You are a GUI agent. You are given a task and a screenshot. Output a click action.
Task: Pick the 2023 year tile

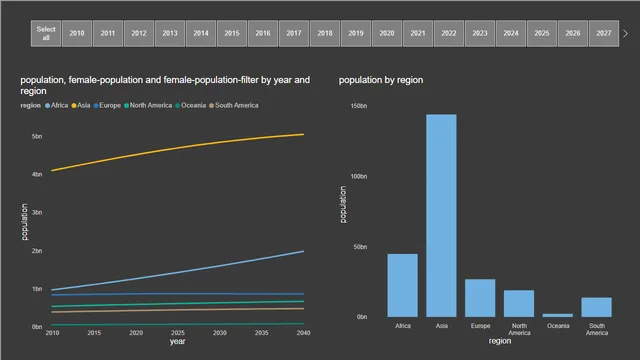click(480, 33)
